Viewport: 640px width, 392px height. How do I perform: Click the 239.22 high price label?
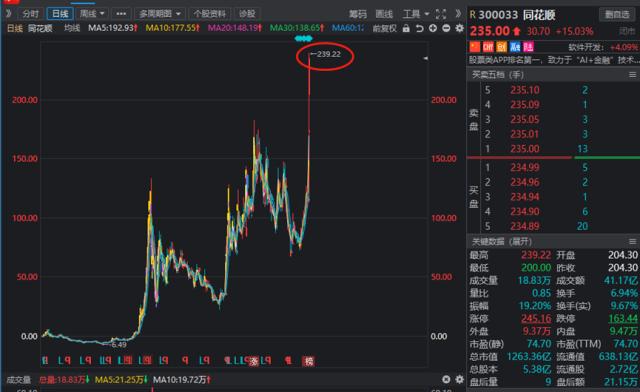point(328,54)
